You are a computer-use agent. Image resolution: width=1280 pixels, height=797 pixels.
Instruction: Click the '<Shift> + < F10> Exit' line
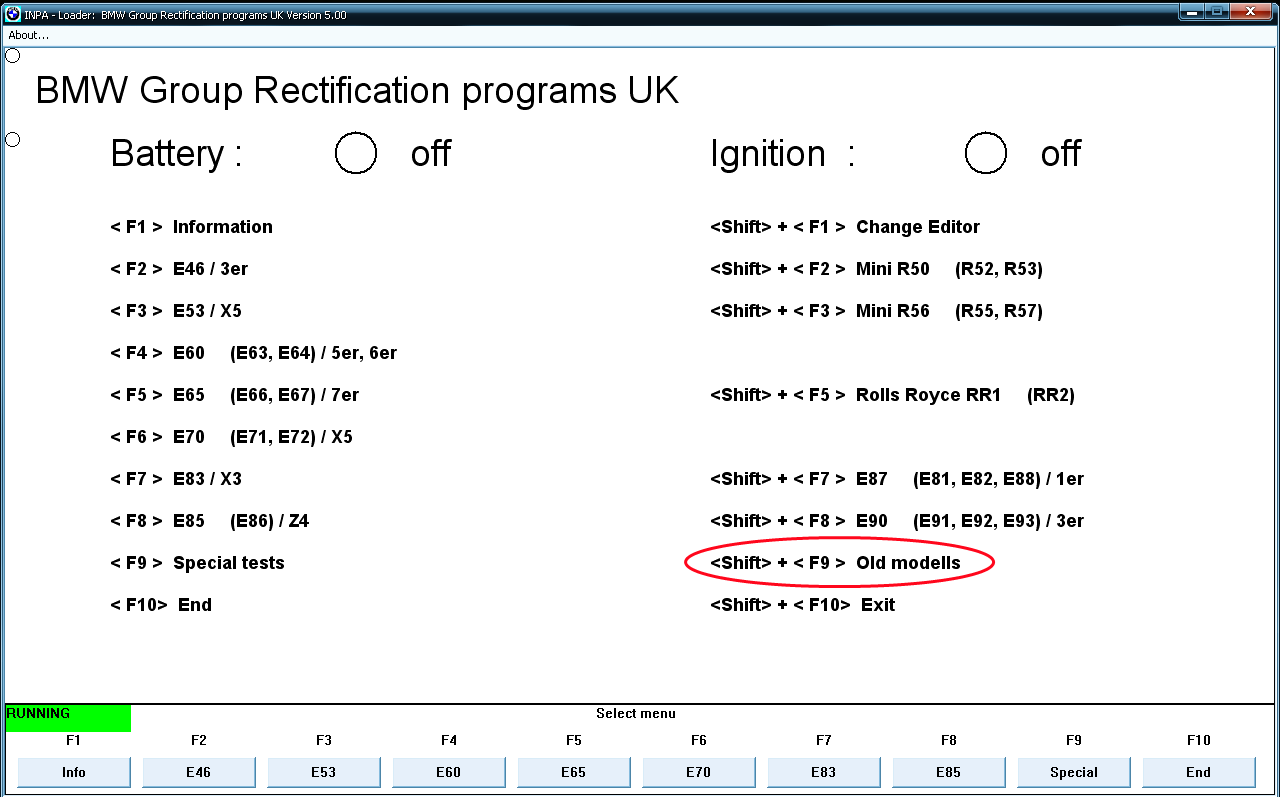click(x=803, y=605)
